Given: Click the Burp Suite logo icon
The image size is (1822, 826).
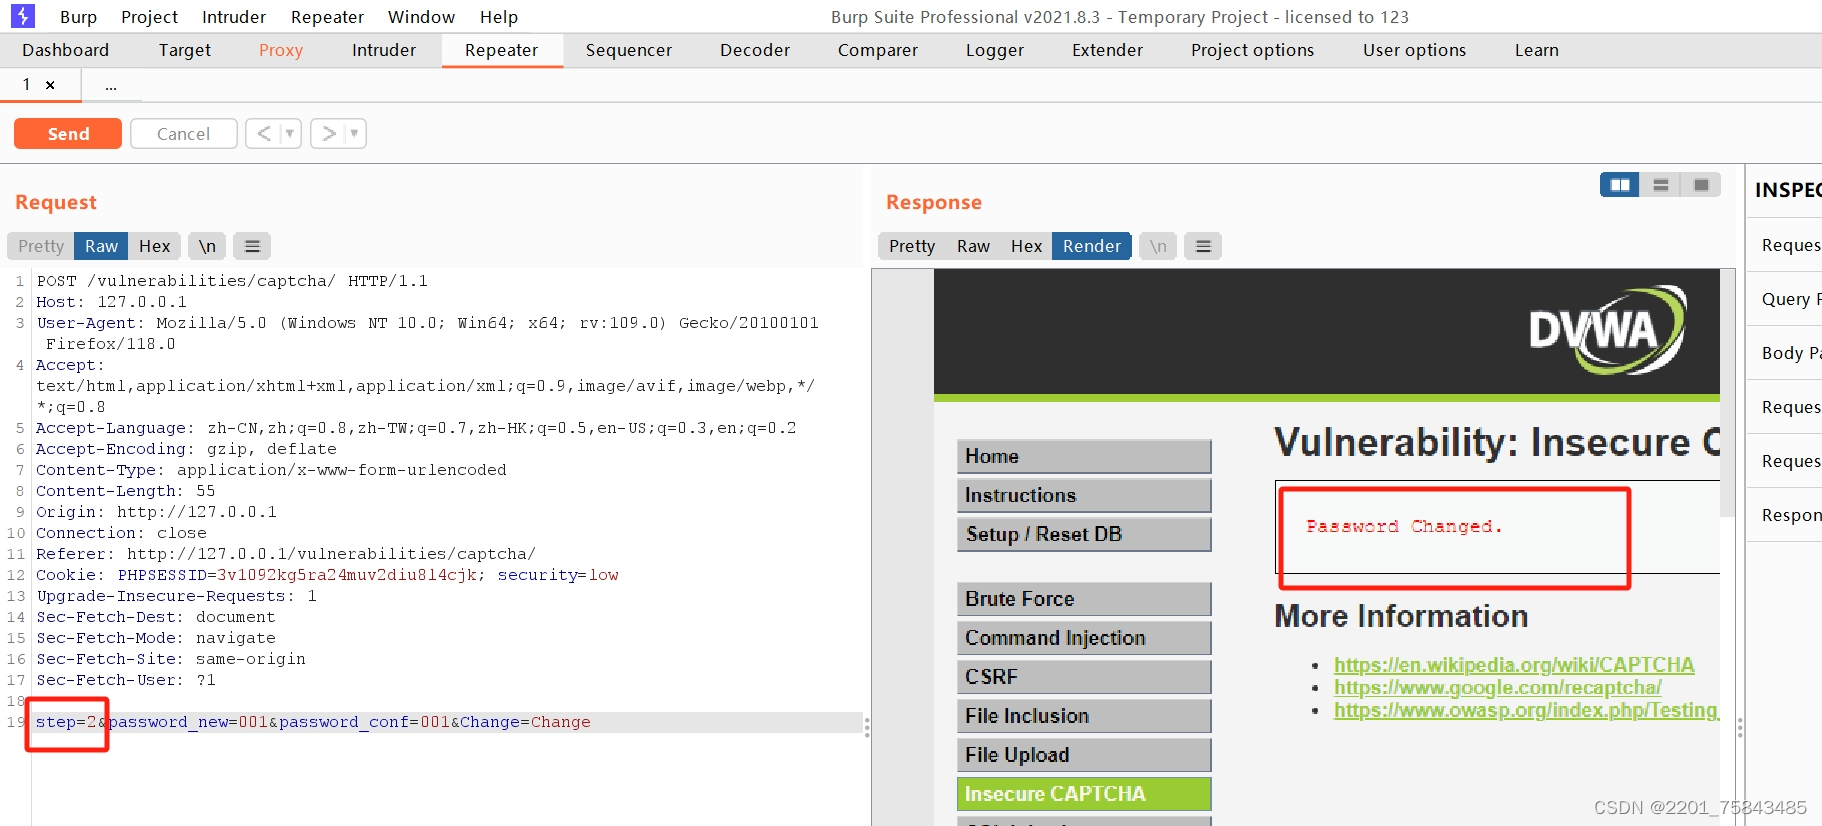Looking at the screenshot, I should (x=22, y=16).
